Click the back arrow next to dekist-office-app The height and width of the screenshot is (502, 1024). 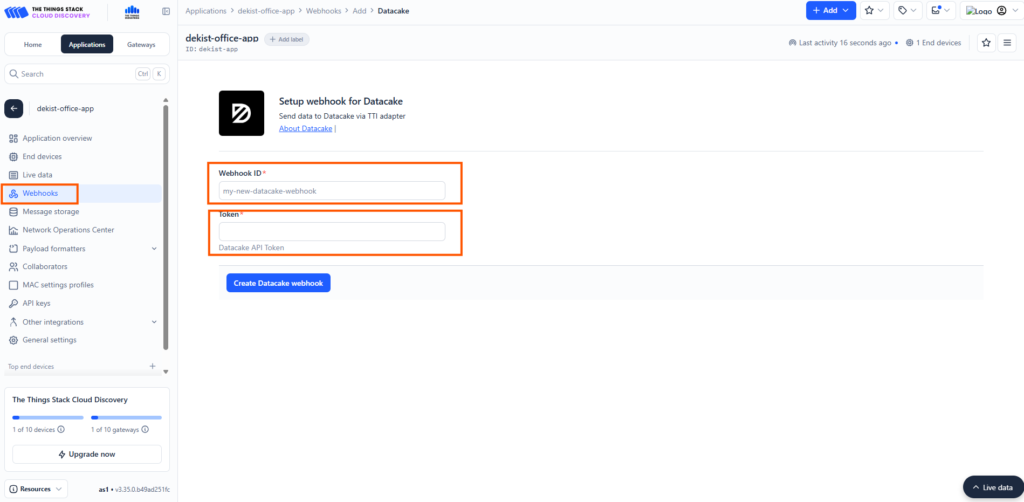tap(14, 108)
